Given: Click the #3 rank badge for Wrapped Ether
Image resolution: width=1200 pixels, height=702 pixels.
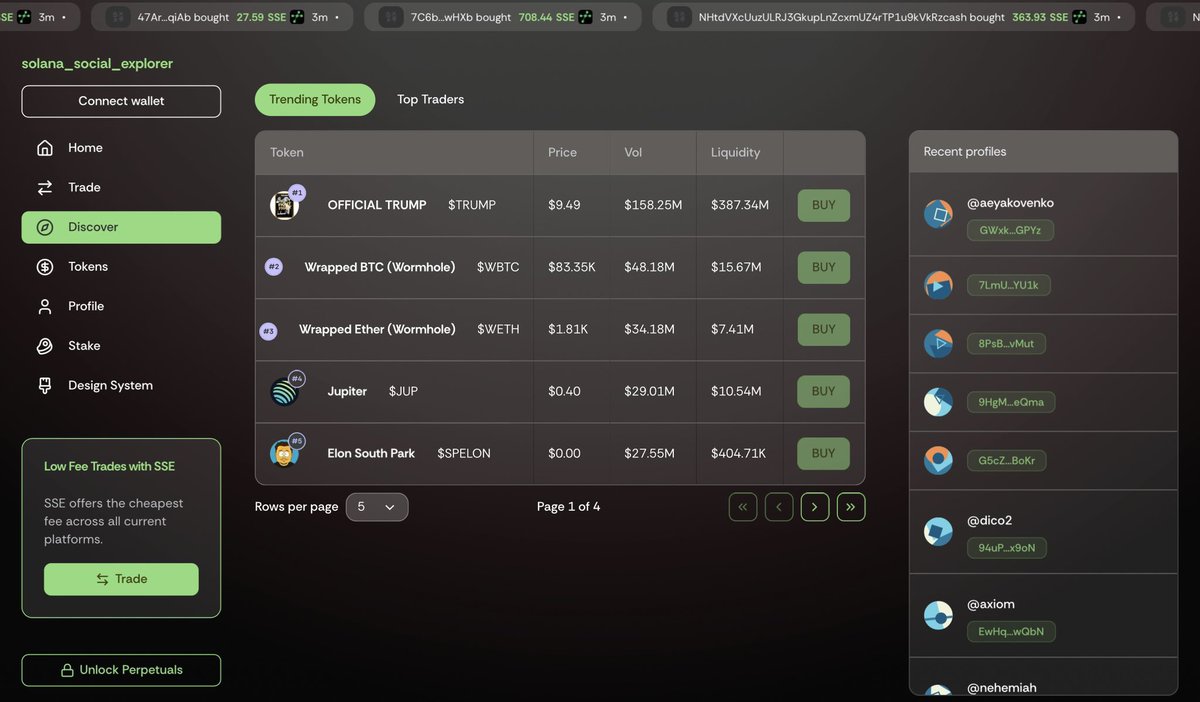Looking at the screenshot, I should click(x=268, y=331).
